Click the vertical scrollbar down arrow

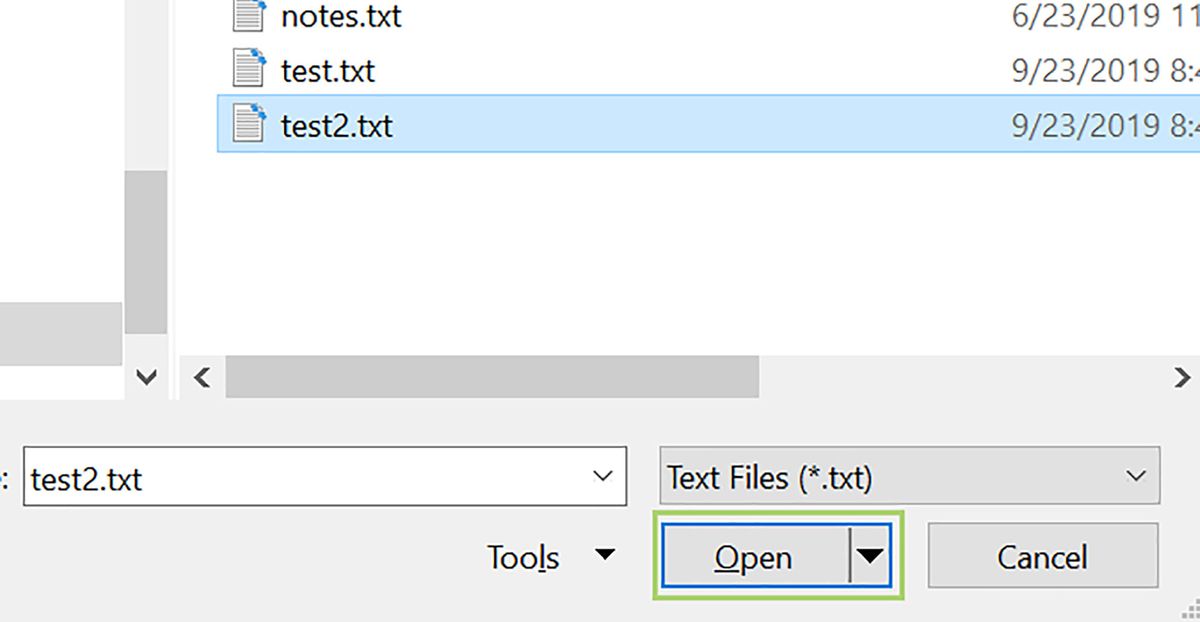click(x=146, y=377)
